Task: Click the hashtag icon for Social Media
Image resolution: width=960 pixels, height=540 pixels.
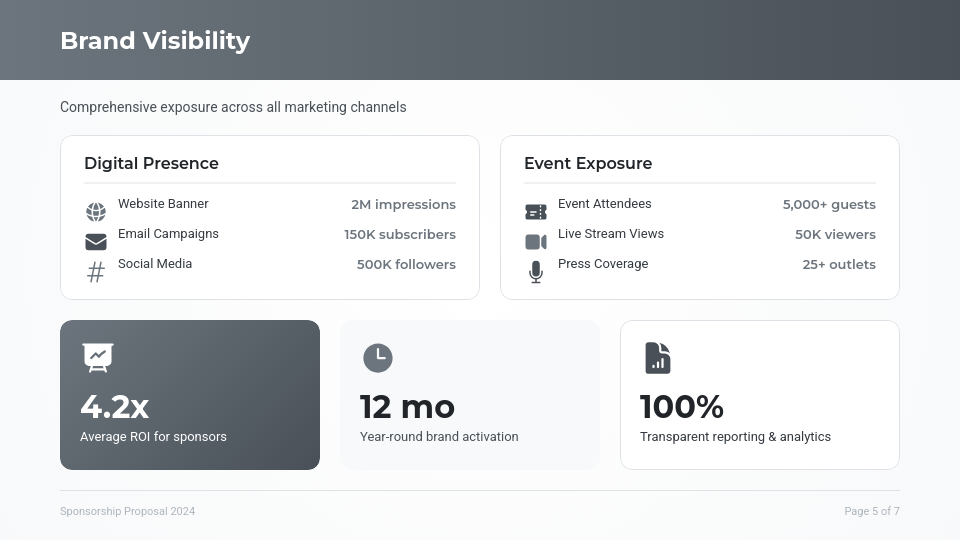Action: point(96,272)
